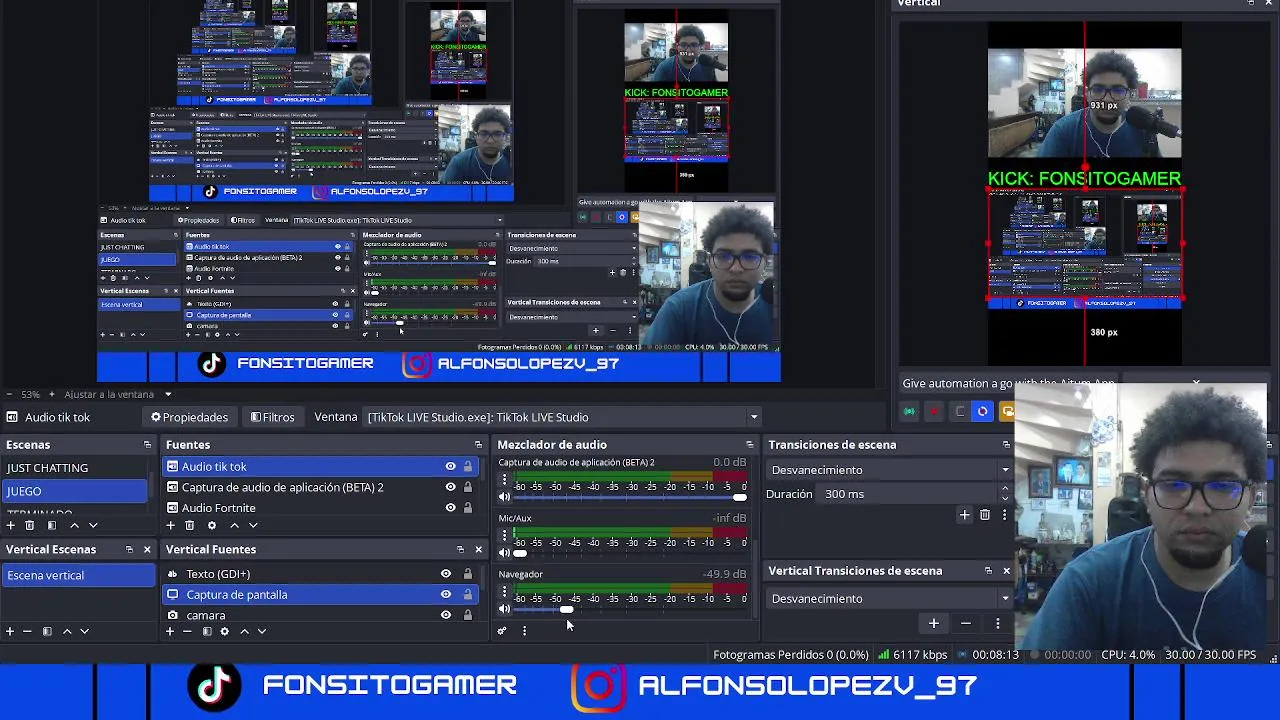This screenshot has height=720, width=1280.
Task: Delete transition with trash in Transiciones de escena
Action: pos(985,515)
